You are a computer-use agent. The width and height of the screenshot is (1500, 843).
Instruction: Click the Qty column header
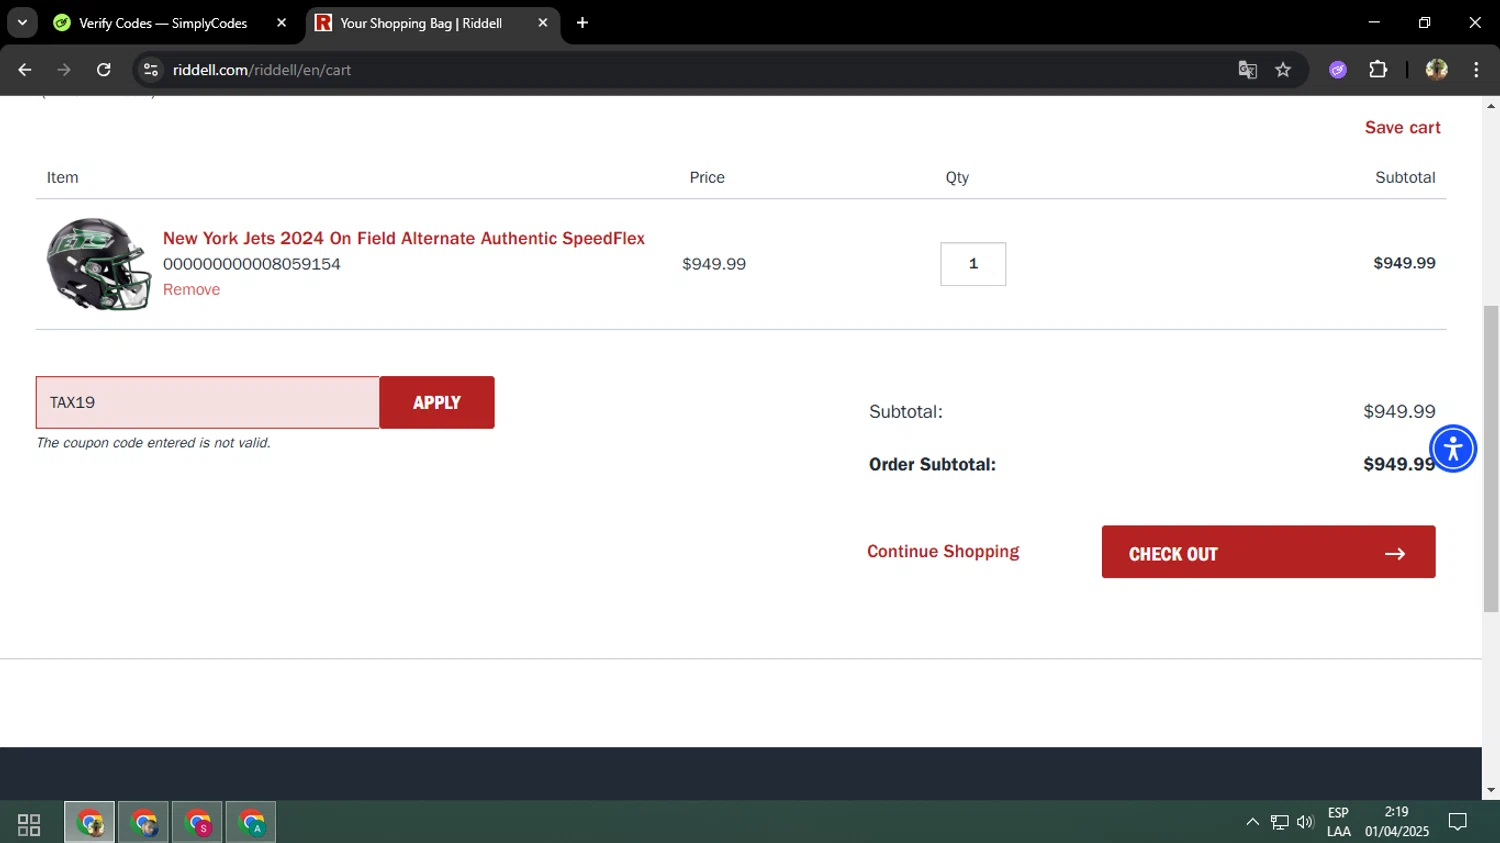[957, 177]
